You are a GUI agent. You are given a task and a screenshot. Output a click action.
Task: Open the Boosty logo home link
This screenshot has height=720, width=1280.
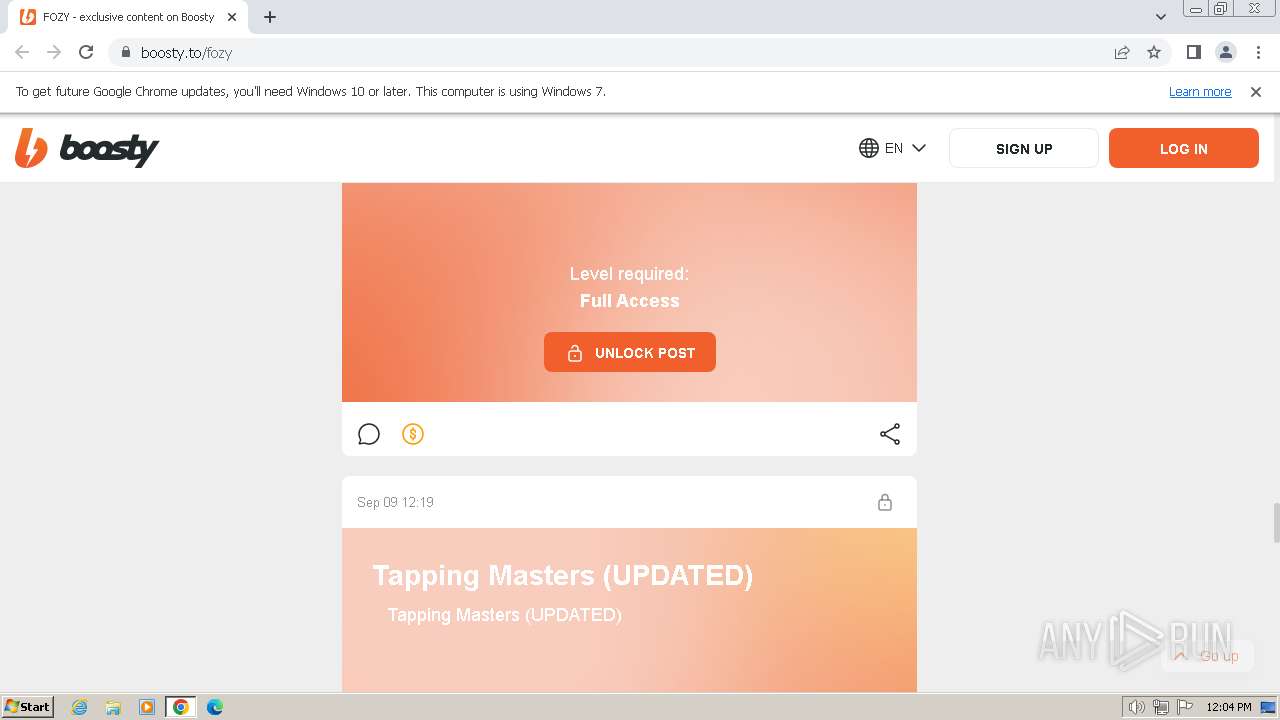coord(87,148)
